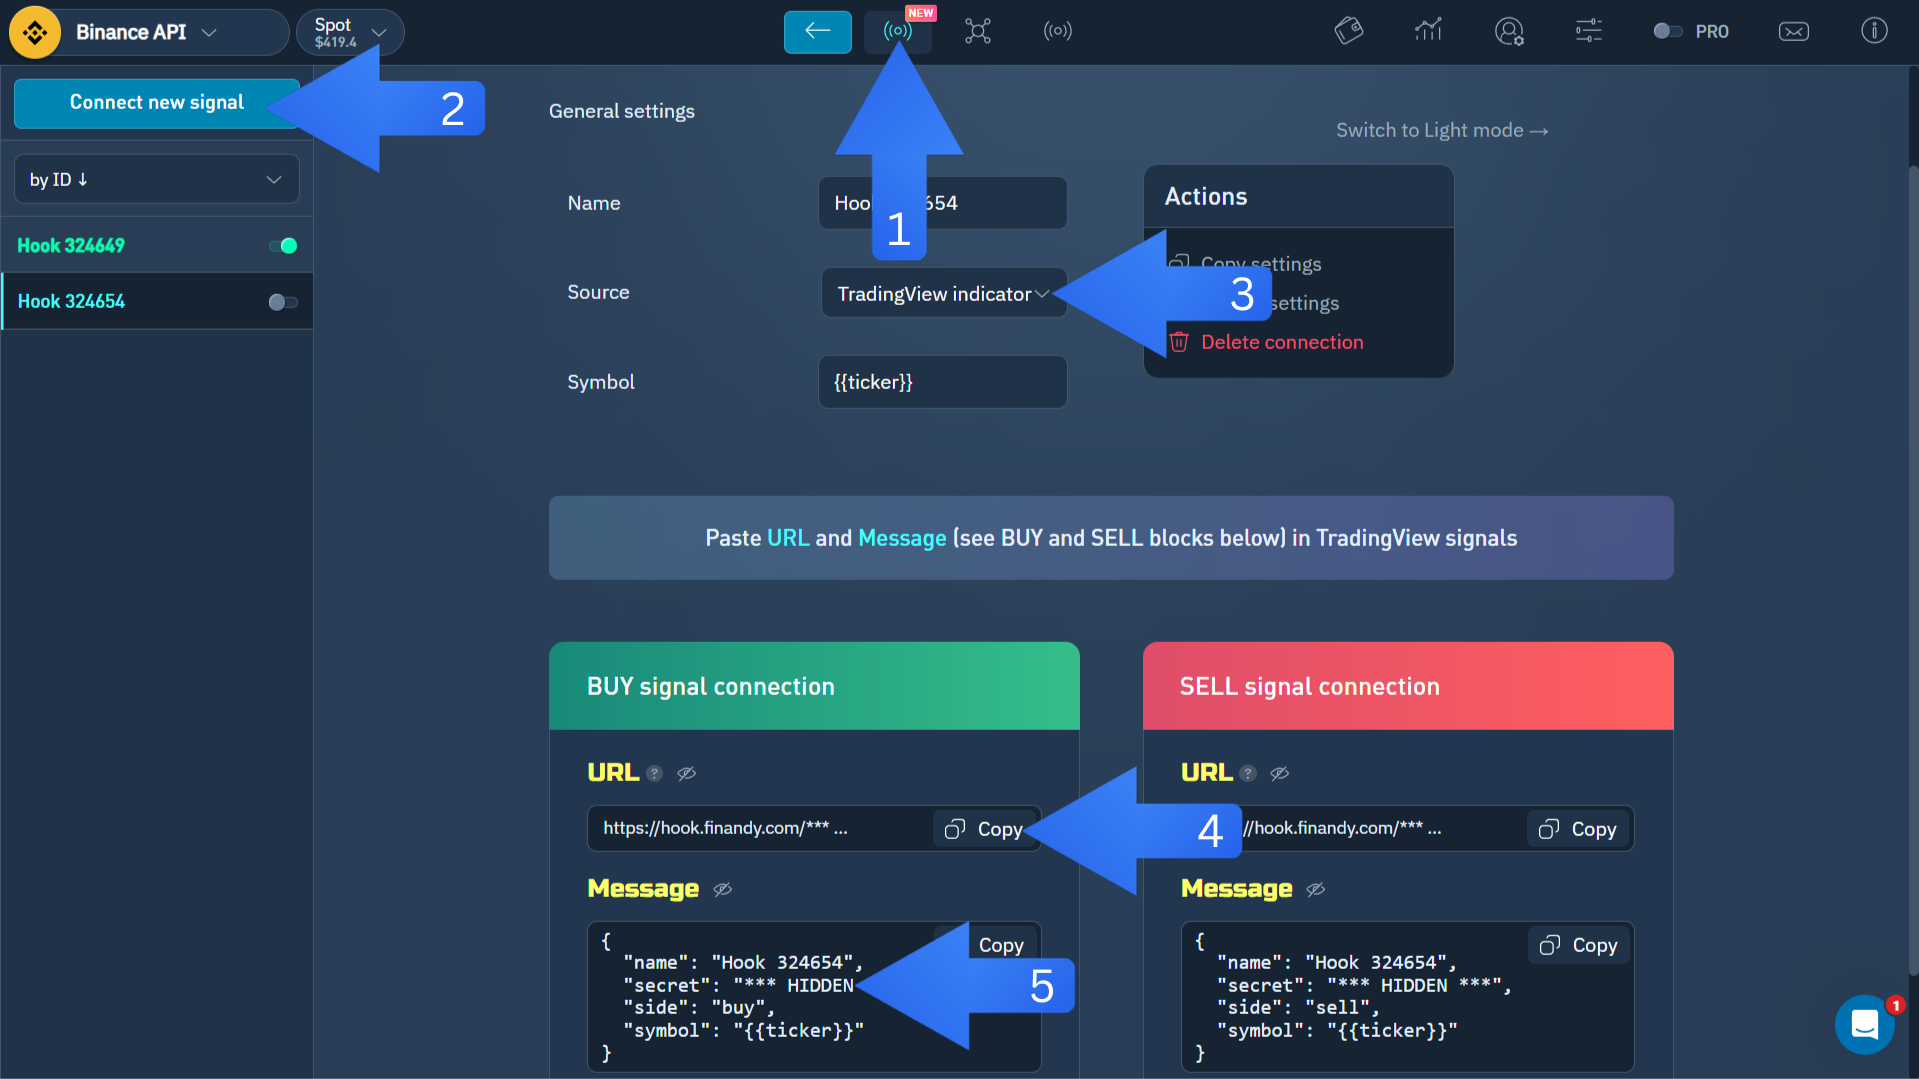The width and height of the screenshot is (1919, 1079).
Task: Click the SELL URL help question icon
Action: pyautogui.click(x=1248, y=773)
